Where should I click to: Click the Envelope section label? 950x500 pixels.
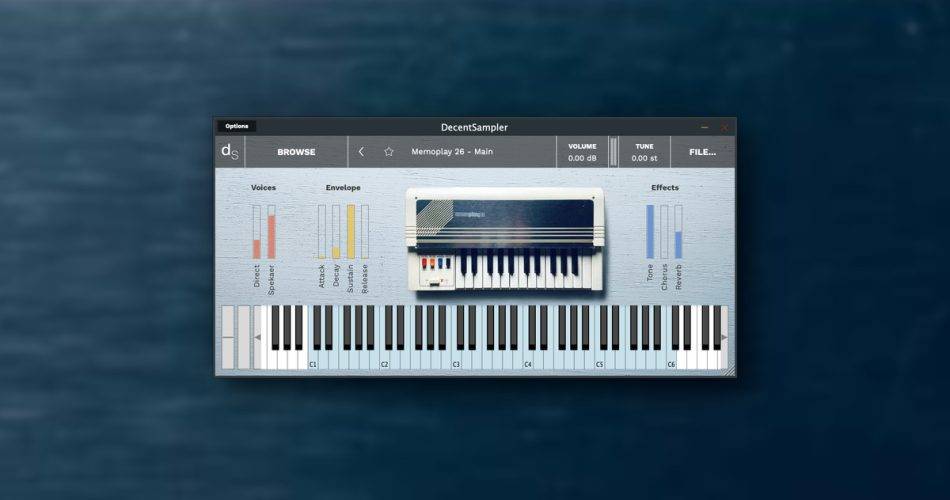click(343, 188)
